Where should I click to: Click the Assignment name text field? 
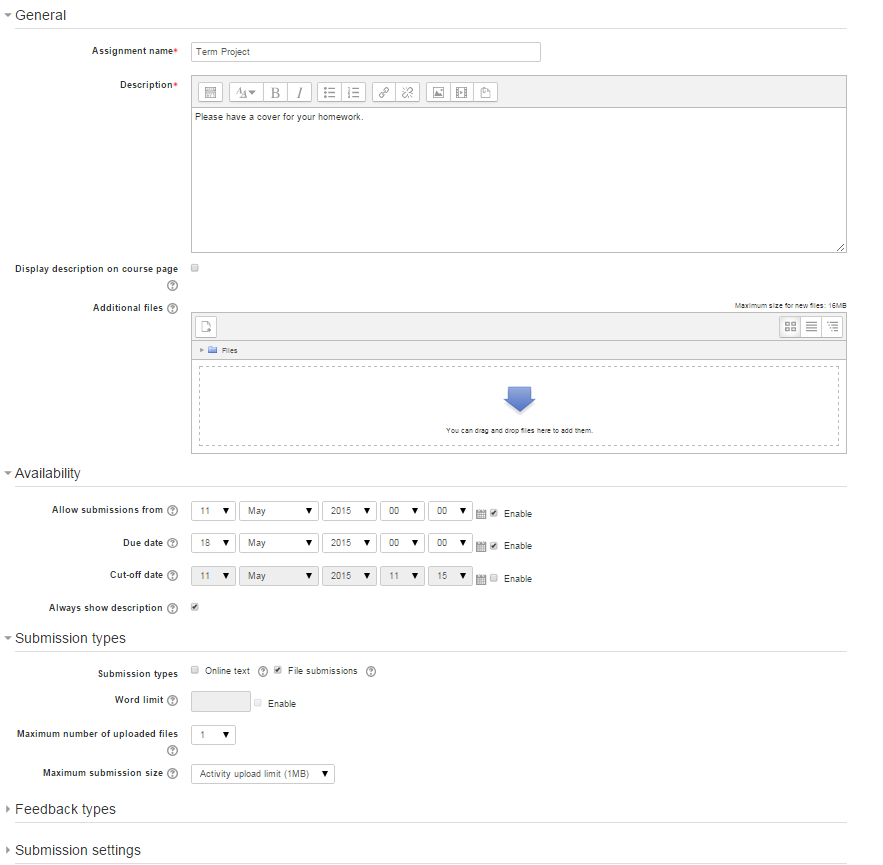click(365, 52)
